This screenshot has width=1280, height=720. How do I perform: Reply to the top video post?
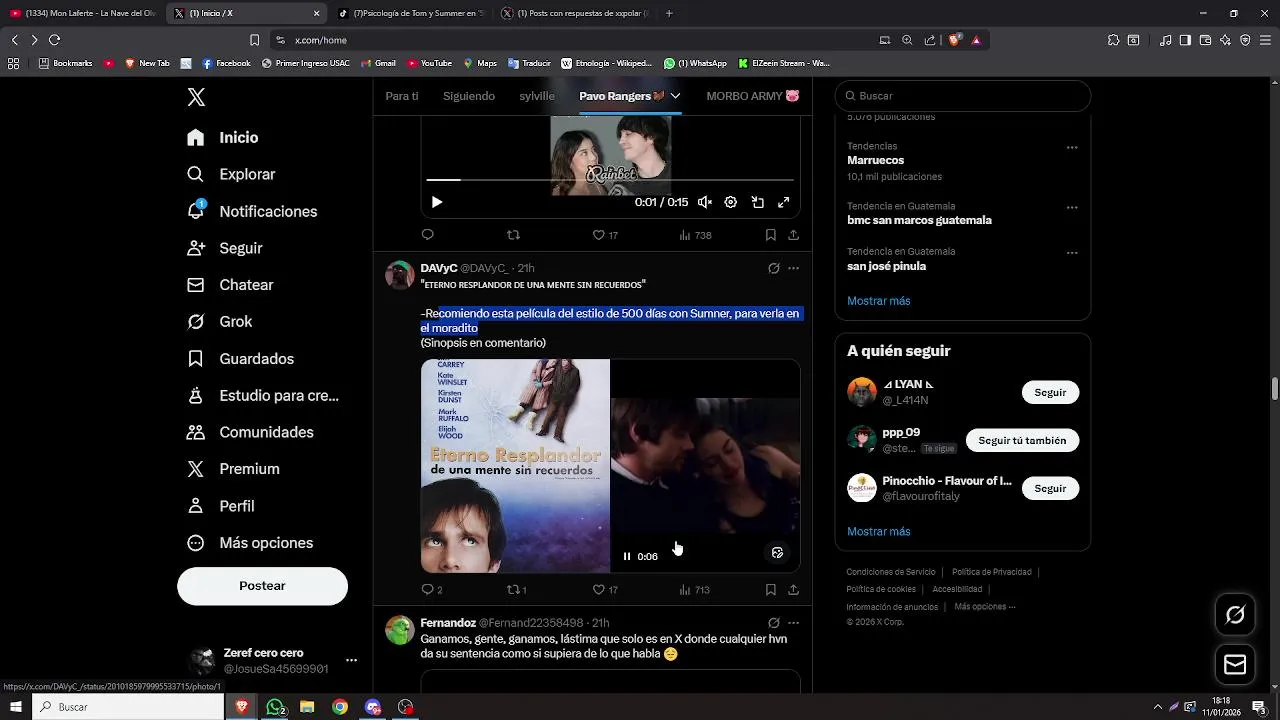[x=428, y=235]
